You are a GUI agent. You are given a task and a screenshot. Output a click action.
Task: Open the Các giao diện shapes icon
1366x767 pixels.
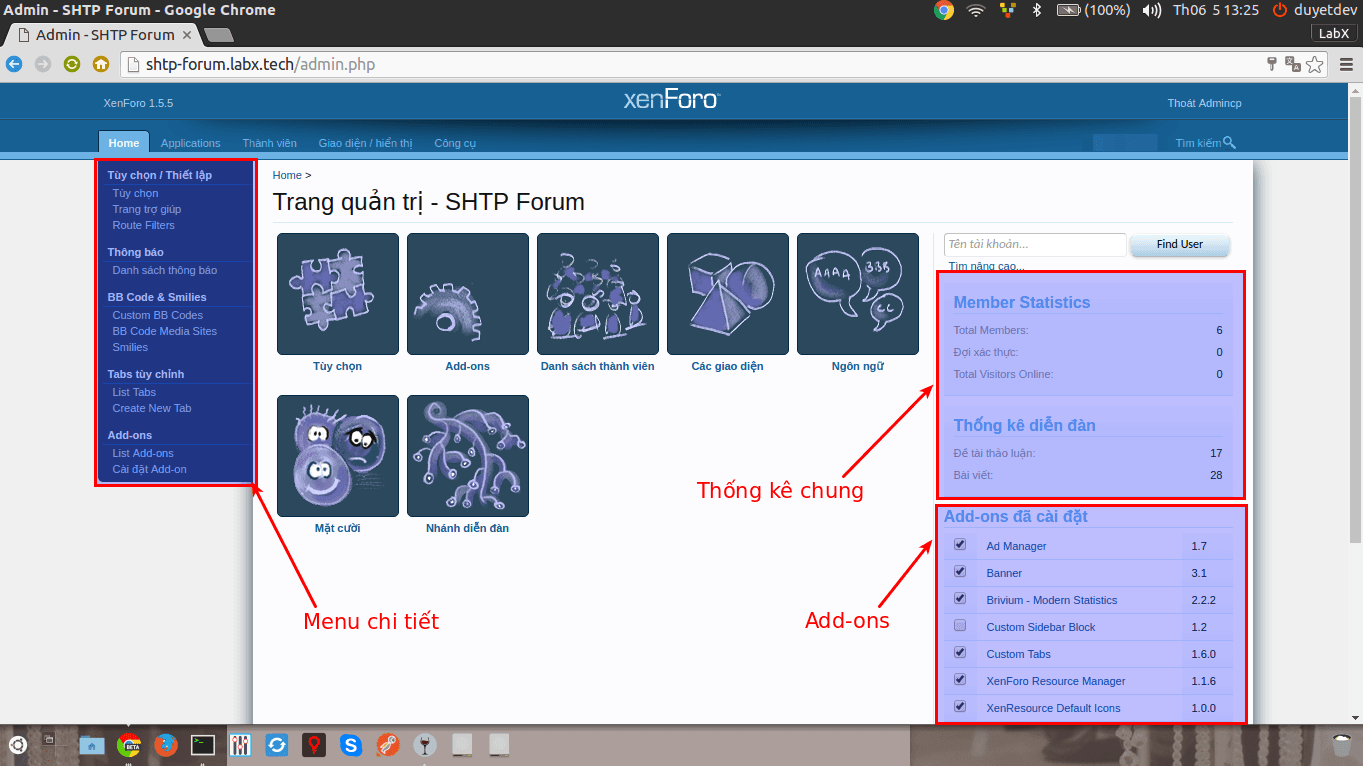[x=727, y=294]
